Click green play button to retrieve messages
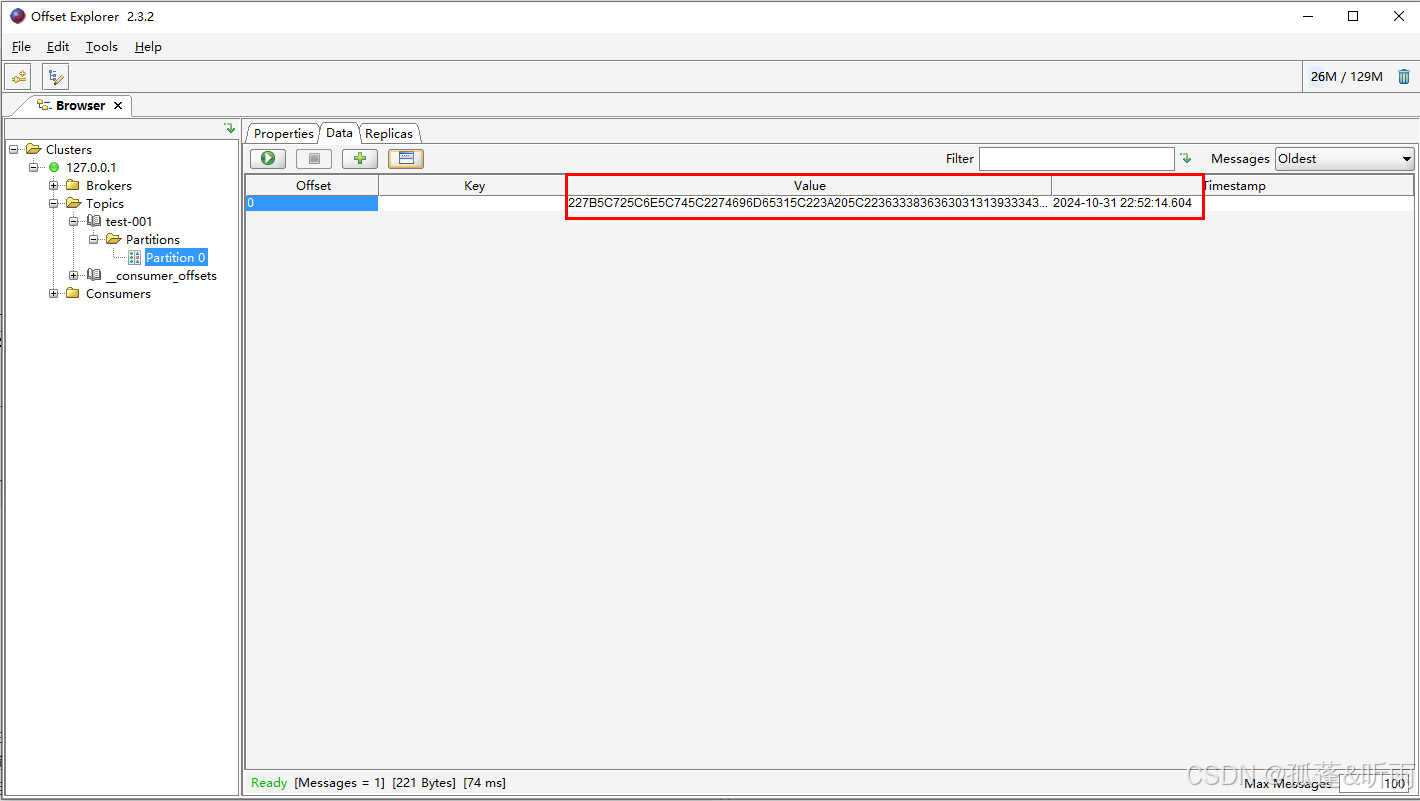 click(x=268, y=158)
